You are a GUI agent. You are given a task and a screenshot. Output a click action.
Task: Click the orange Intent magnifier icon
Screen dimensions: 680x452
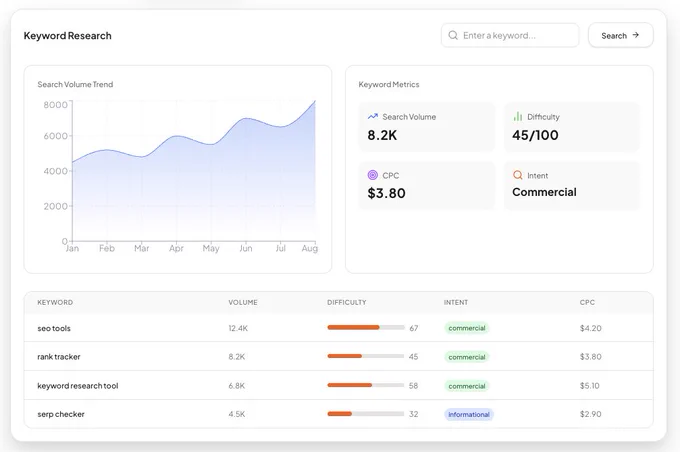coord(517,175)
